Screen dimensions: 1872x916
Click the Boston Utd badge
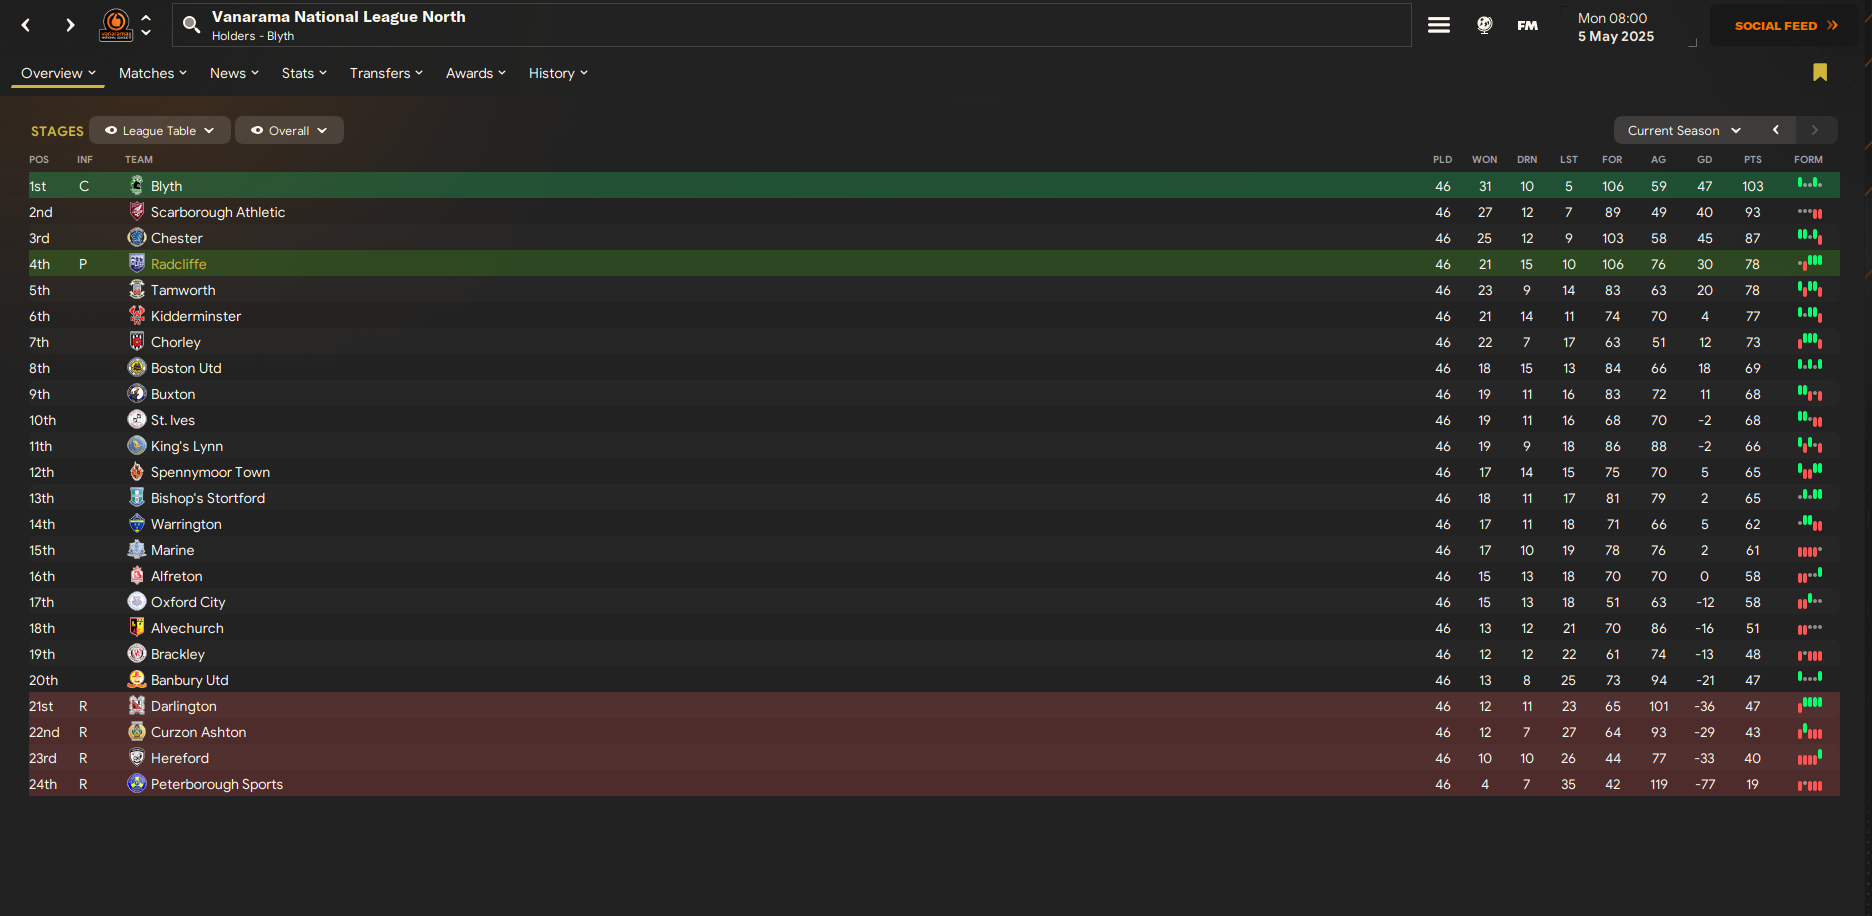point(137,367)
